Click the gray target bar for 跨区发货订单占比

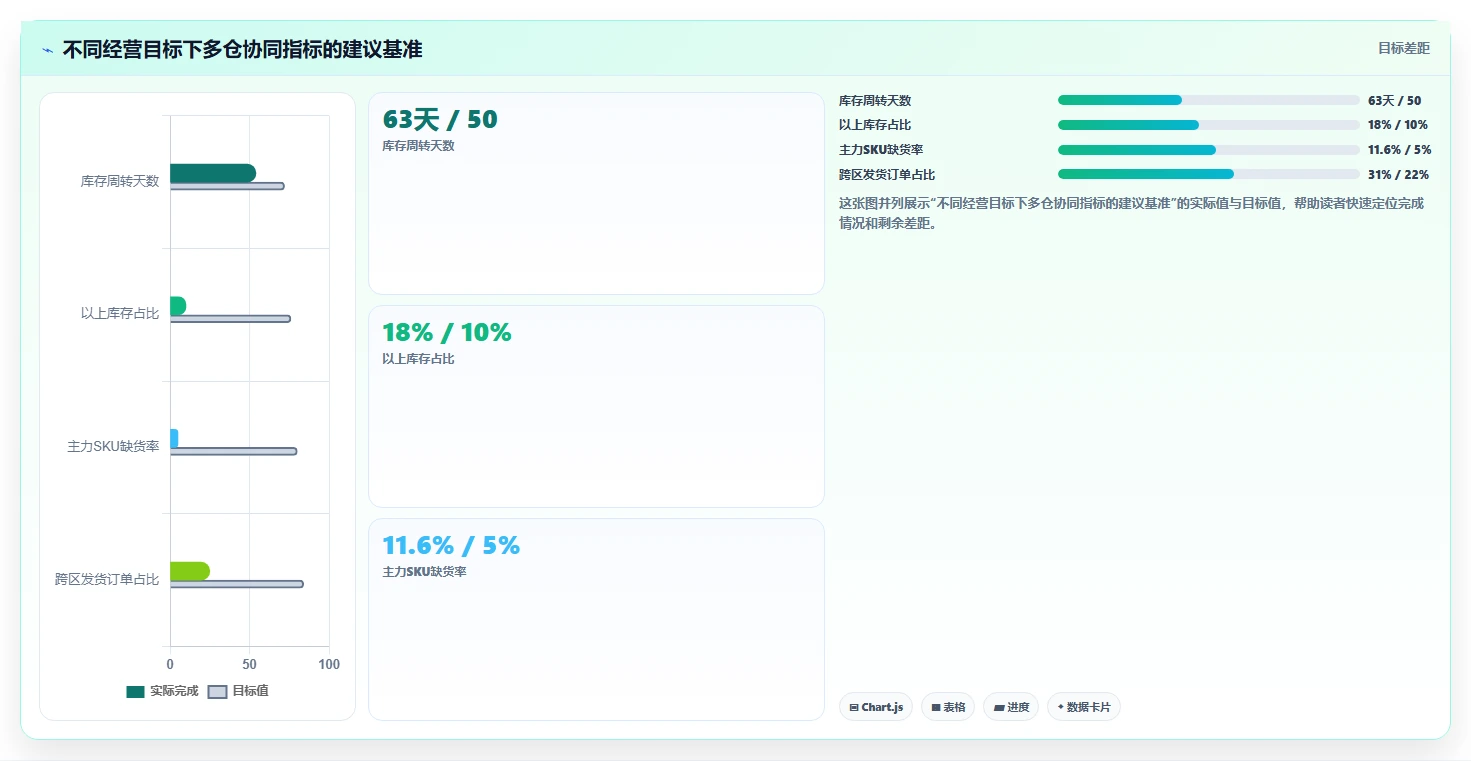point(236,584)
